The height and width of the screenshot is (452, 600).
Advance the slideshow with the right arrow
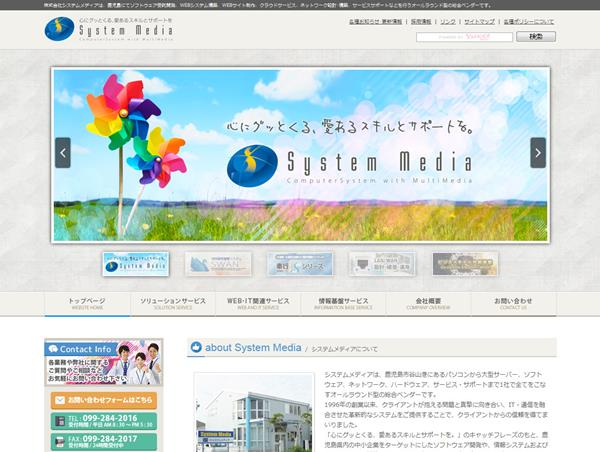(x=538, y=153)
